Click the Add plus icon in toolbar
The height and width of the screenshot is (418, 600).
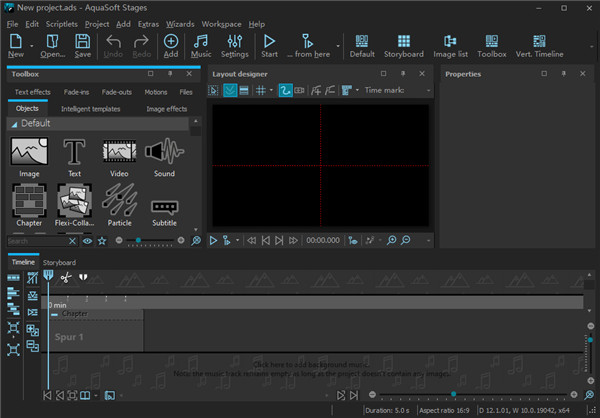point(171,42)
